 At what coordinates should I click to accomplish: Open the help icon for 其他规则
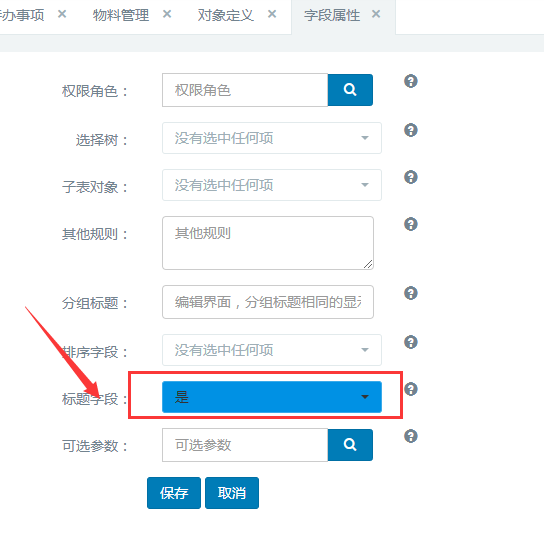411,224
